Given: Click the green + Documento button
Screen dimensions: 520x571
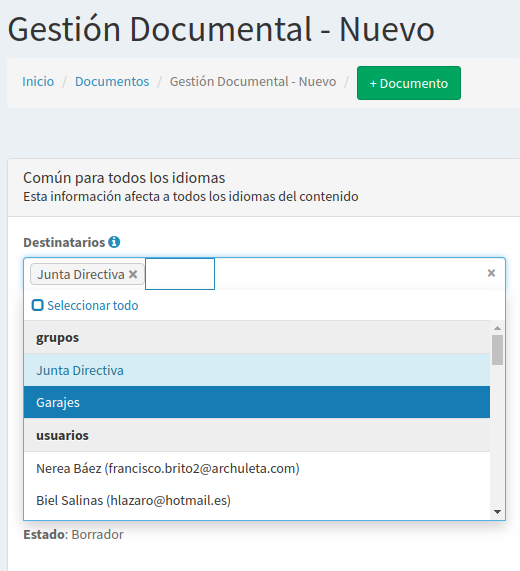Looking at the screenshot, I should pos(409,83).
